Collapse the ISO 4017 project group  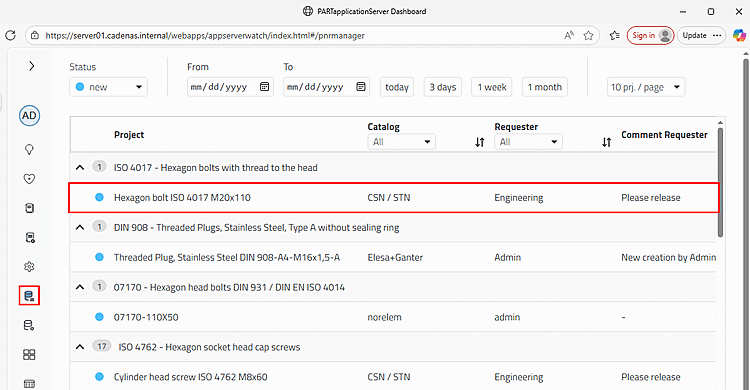point(80,167)
